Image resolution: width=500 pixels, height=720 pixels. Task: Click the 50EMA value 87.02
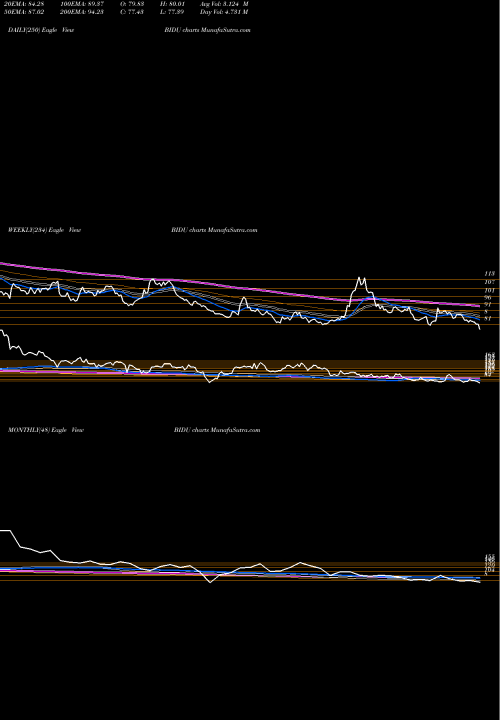[24, 11]
